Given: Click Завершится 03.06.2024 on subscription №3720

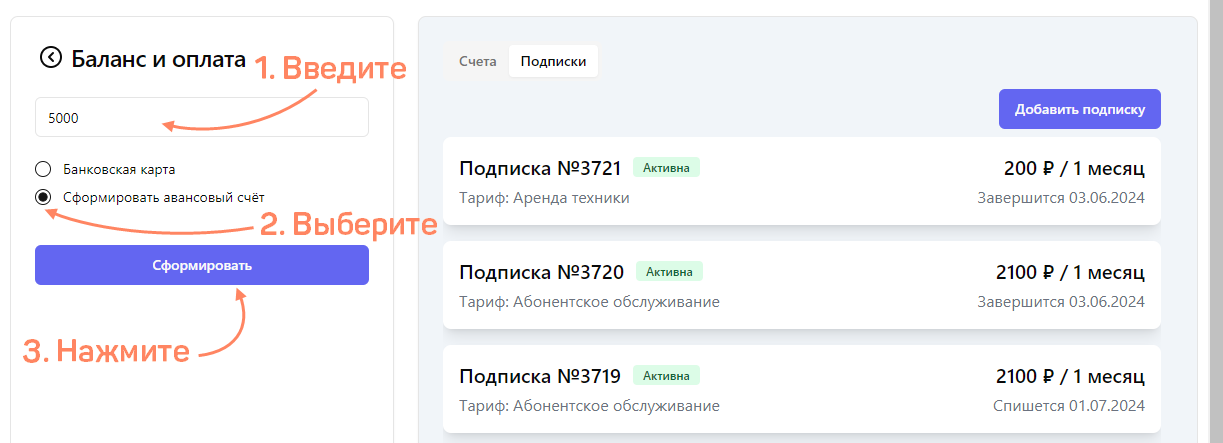Looking at the screenshot, I should [1061, 302].
